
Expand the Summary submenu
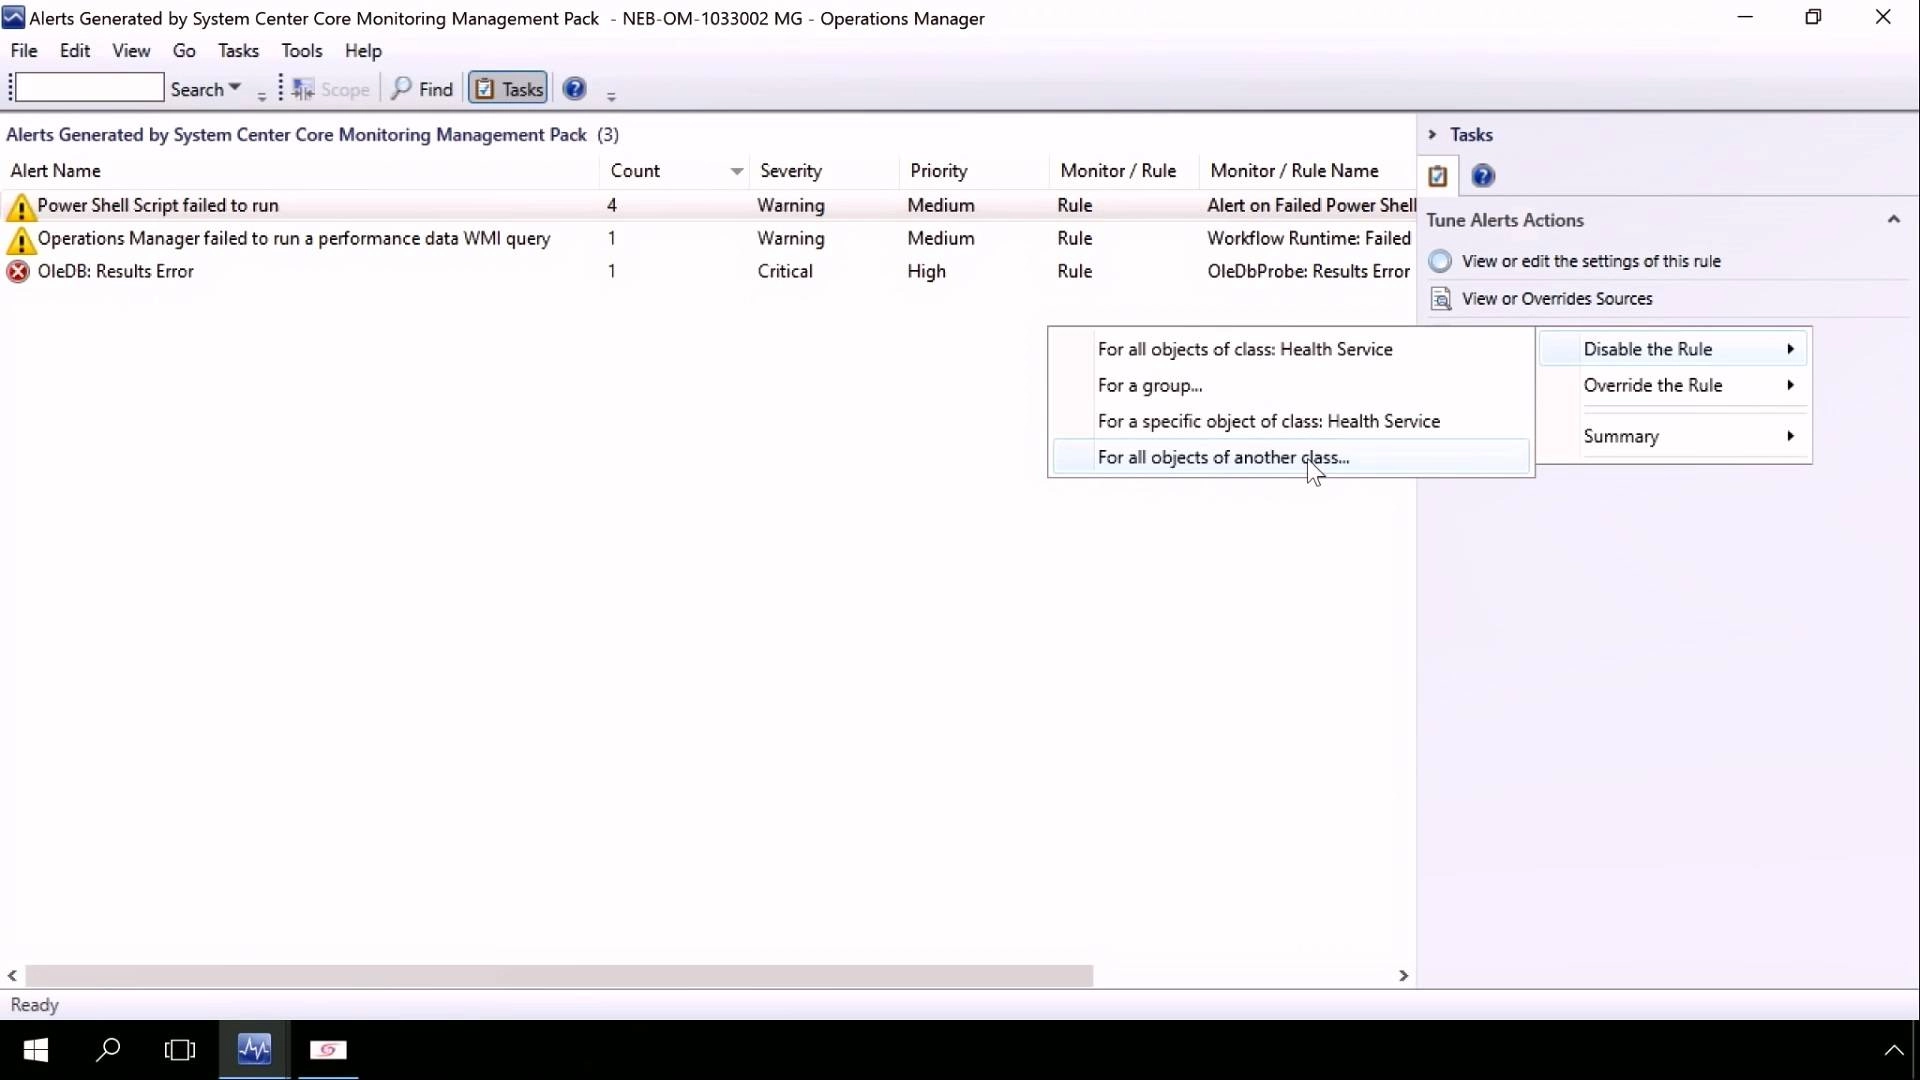click(1673, 436)
